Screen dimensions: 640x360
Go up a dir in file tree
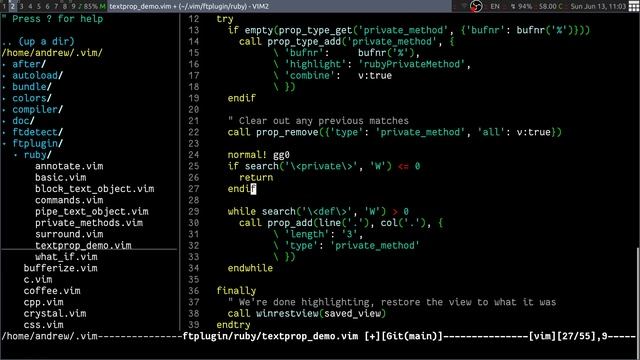coord(38,41)
